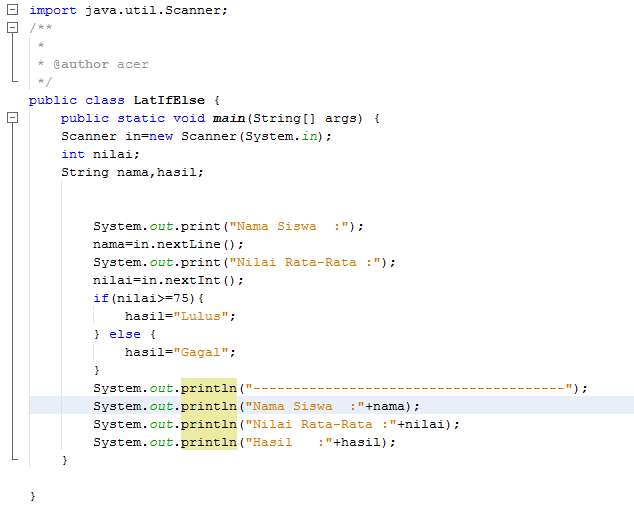This screenshot has width=634, height=515.
Task: Click the string "Nilai Rata-Rata :" in print statement
Action: tap(305, 262)
